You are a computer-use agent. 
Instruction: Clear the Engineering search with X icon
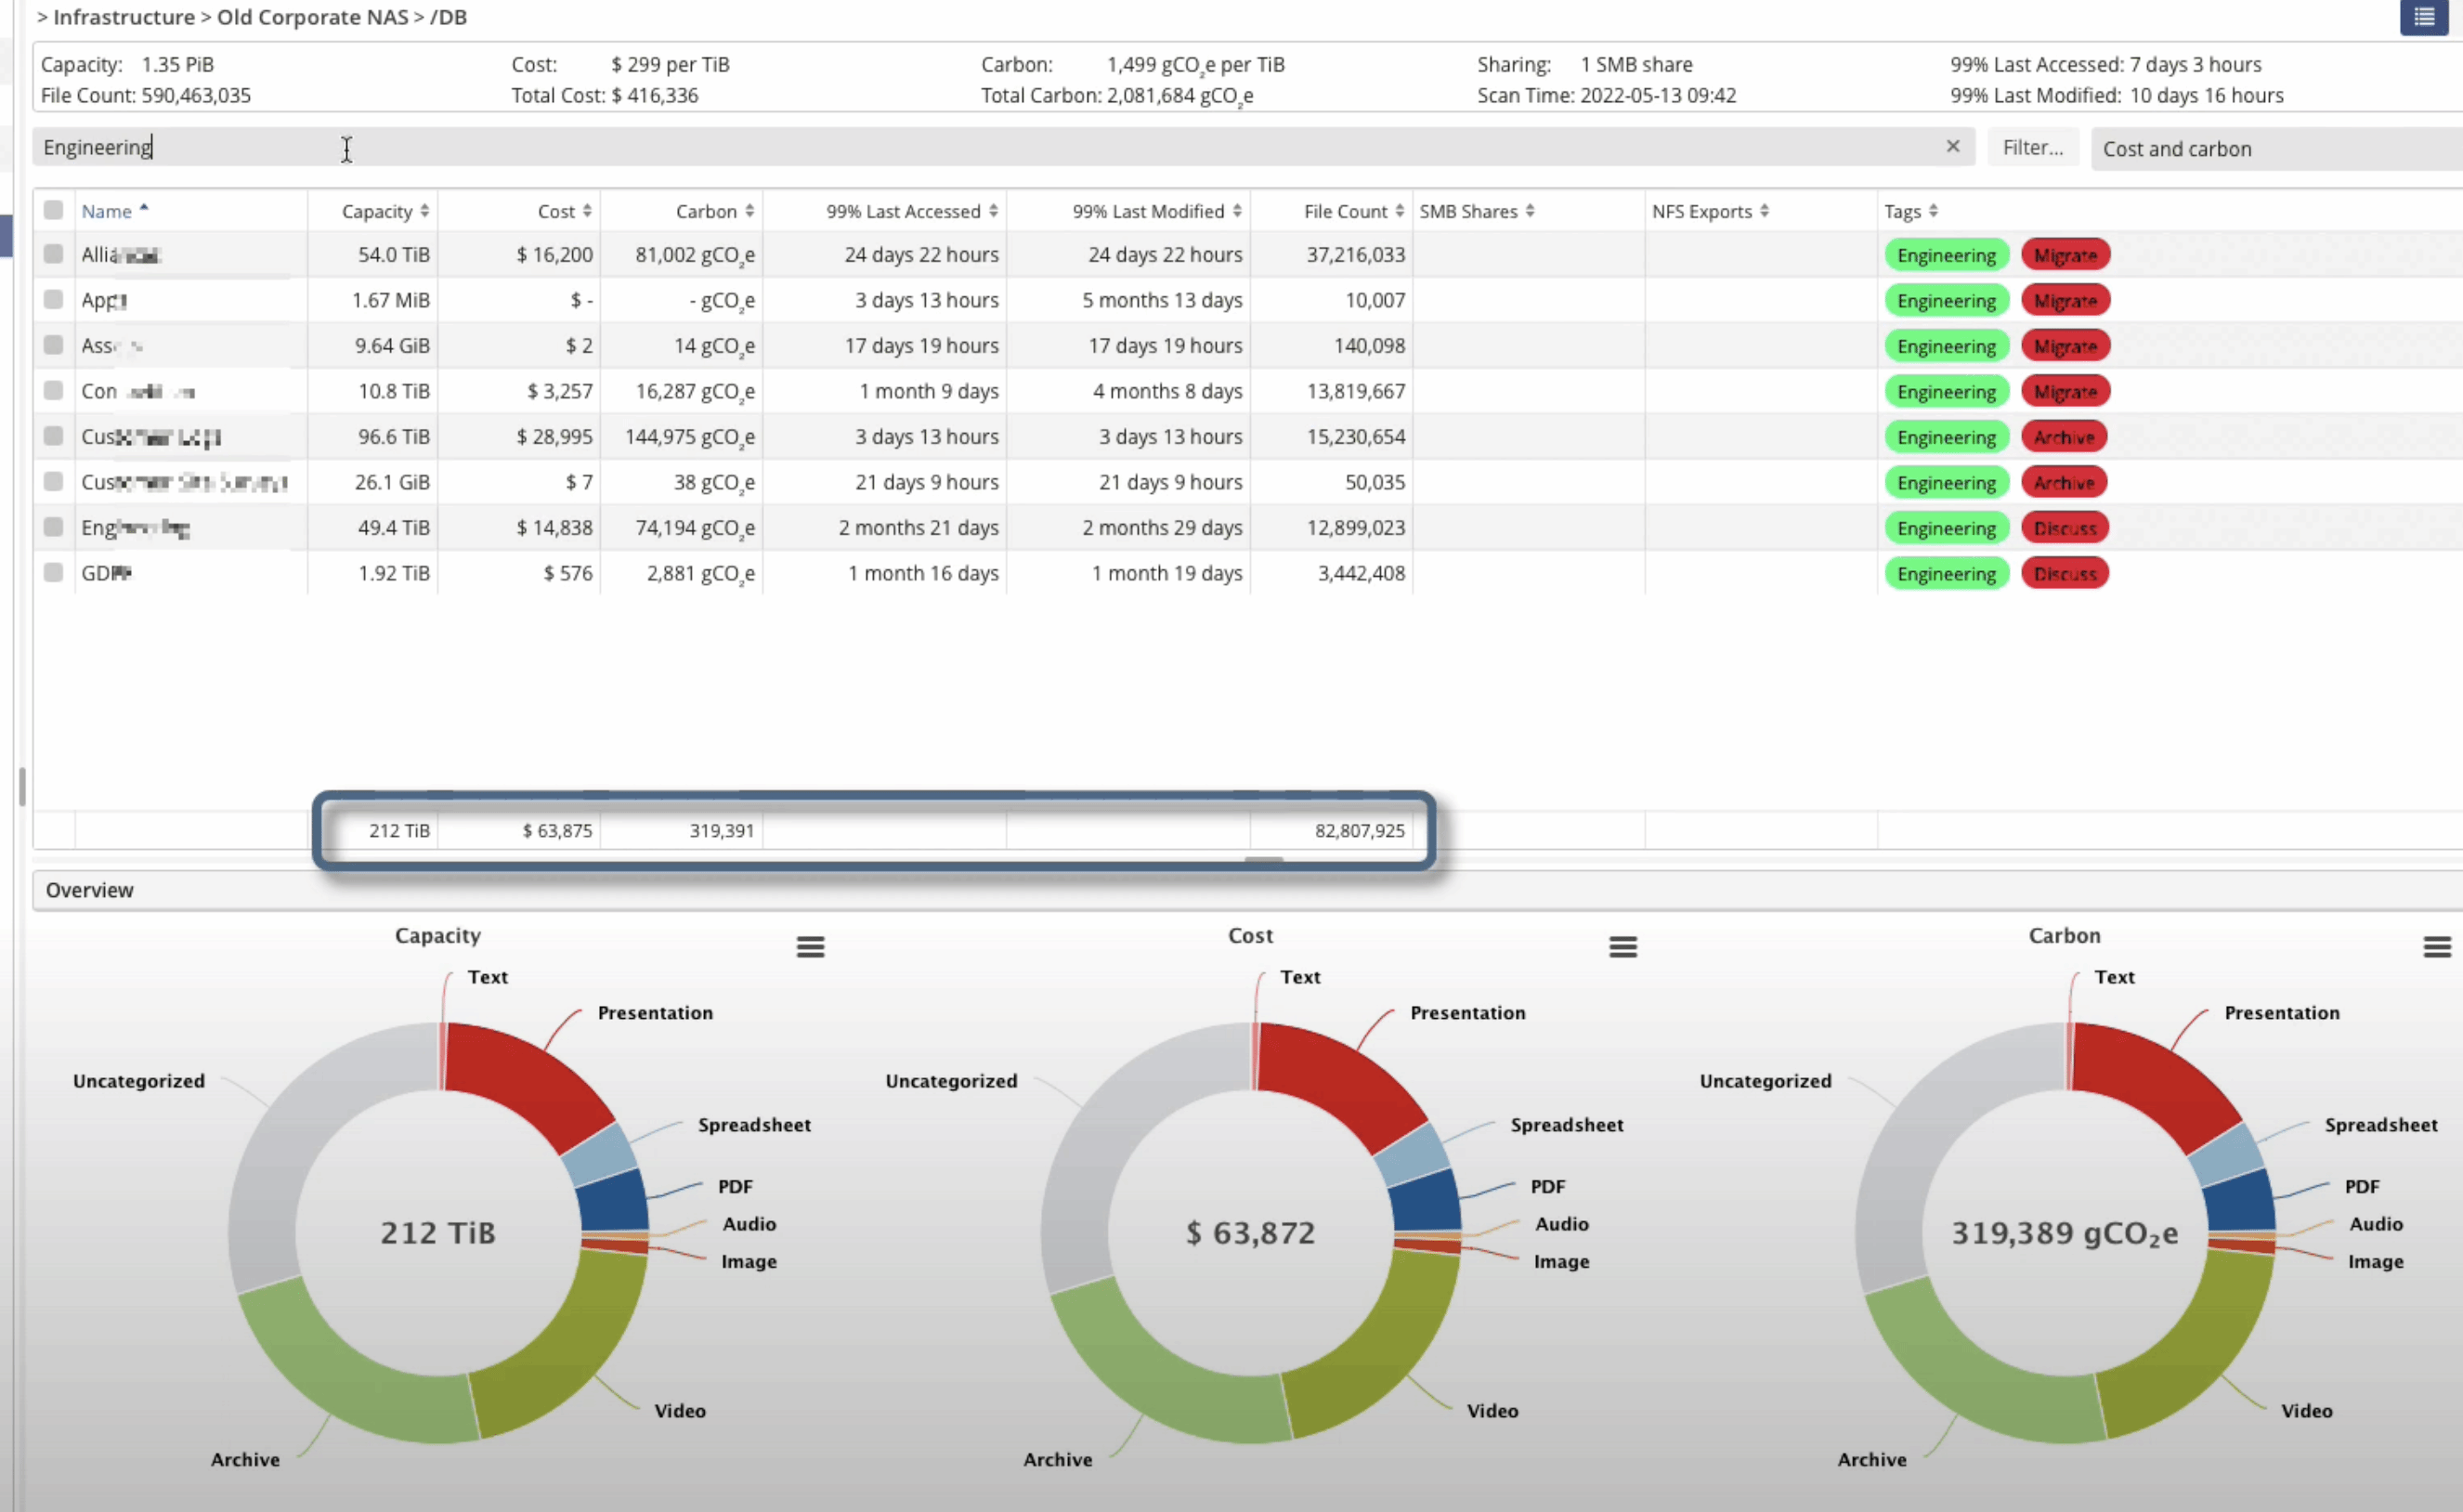1952,146
